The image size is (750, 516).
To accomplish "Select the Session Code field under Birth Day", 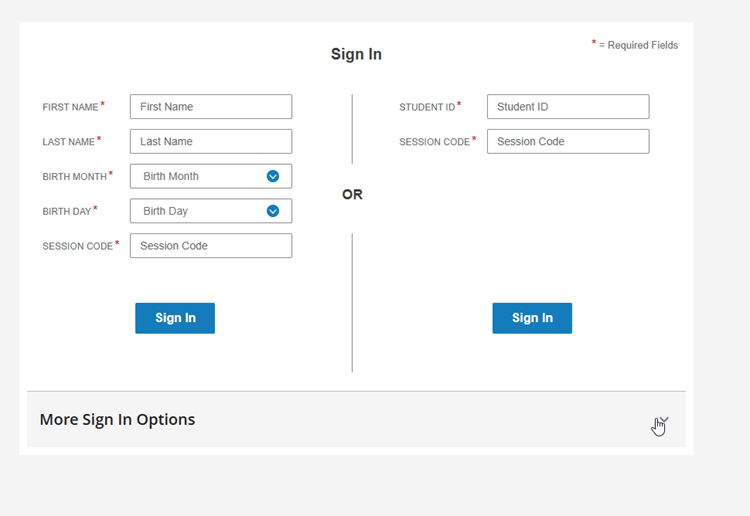I will pos(211,246).
